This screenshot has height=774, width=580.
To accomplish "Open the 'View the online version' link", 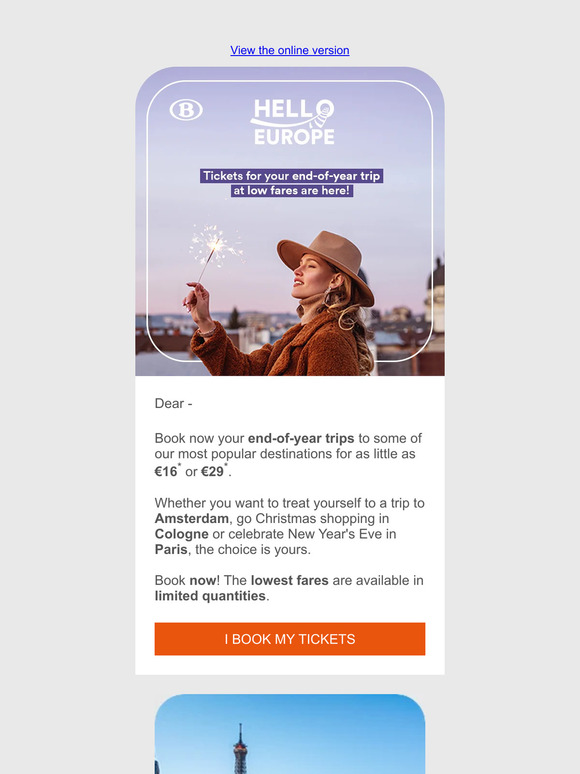I will [290, 50].
